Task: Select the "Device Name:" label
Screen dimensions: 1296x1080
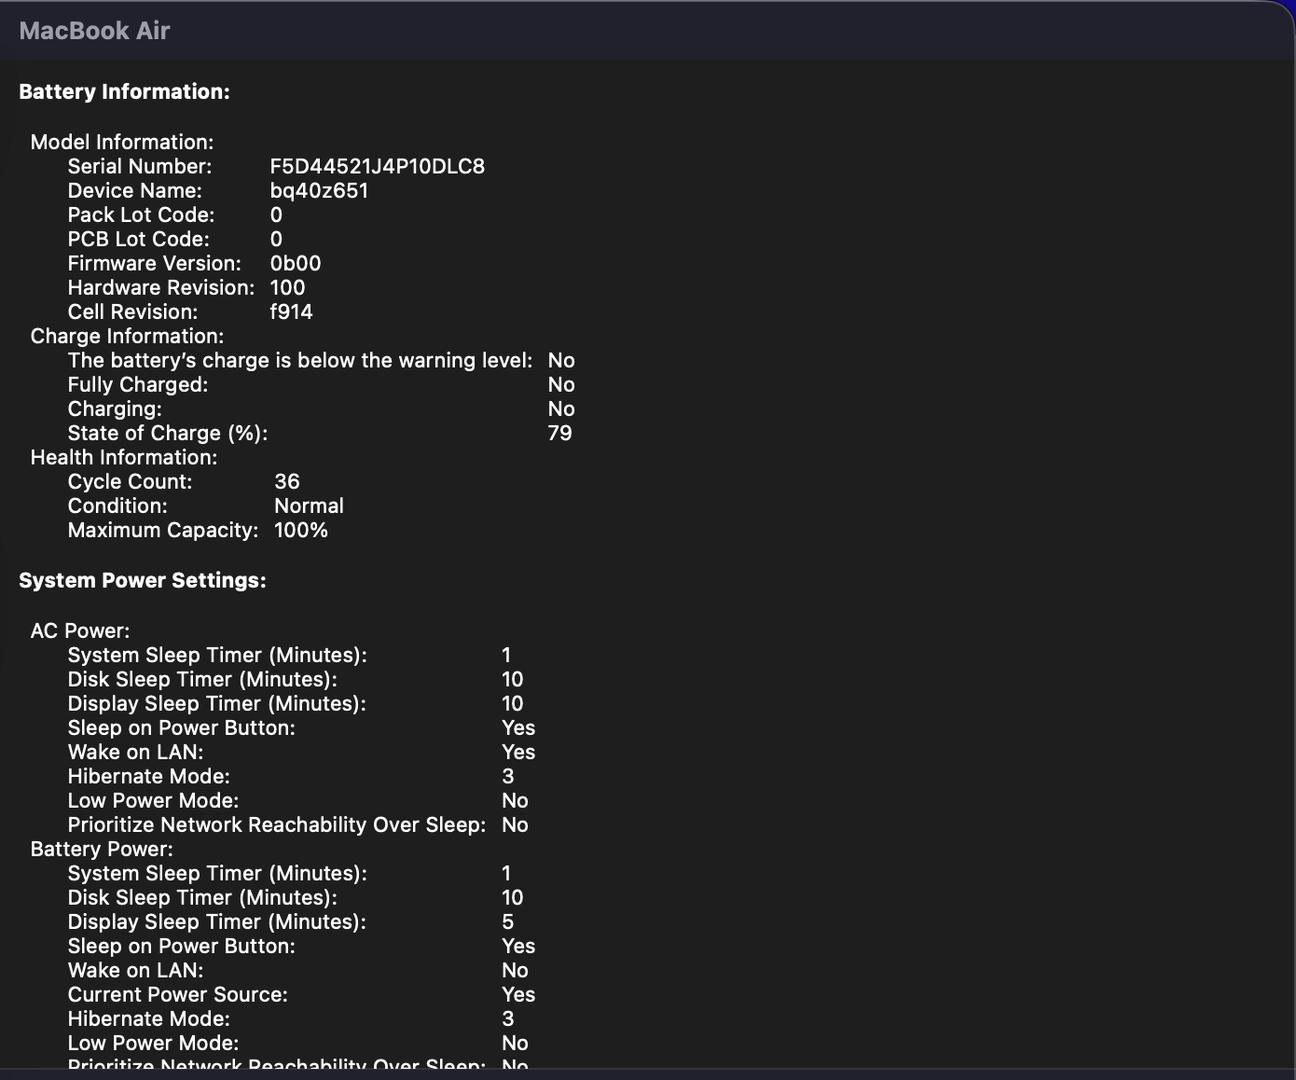Action: (x=135, y=190)
